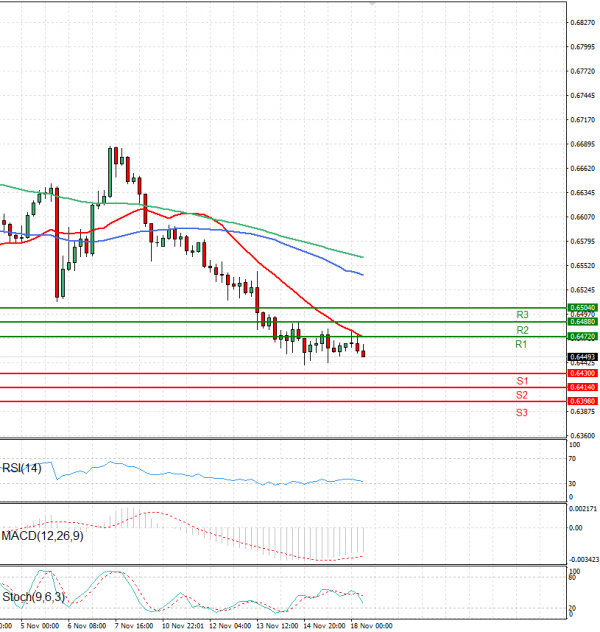
Task: Click the S3 support label
Action: click(x=522, y=412)
